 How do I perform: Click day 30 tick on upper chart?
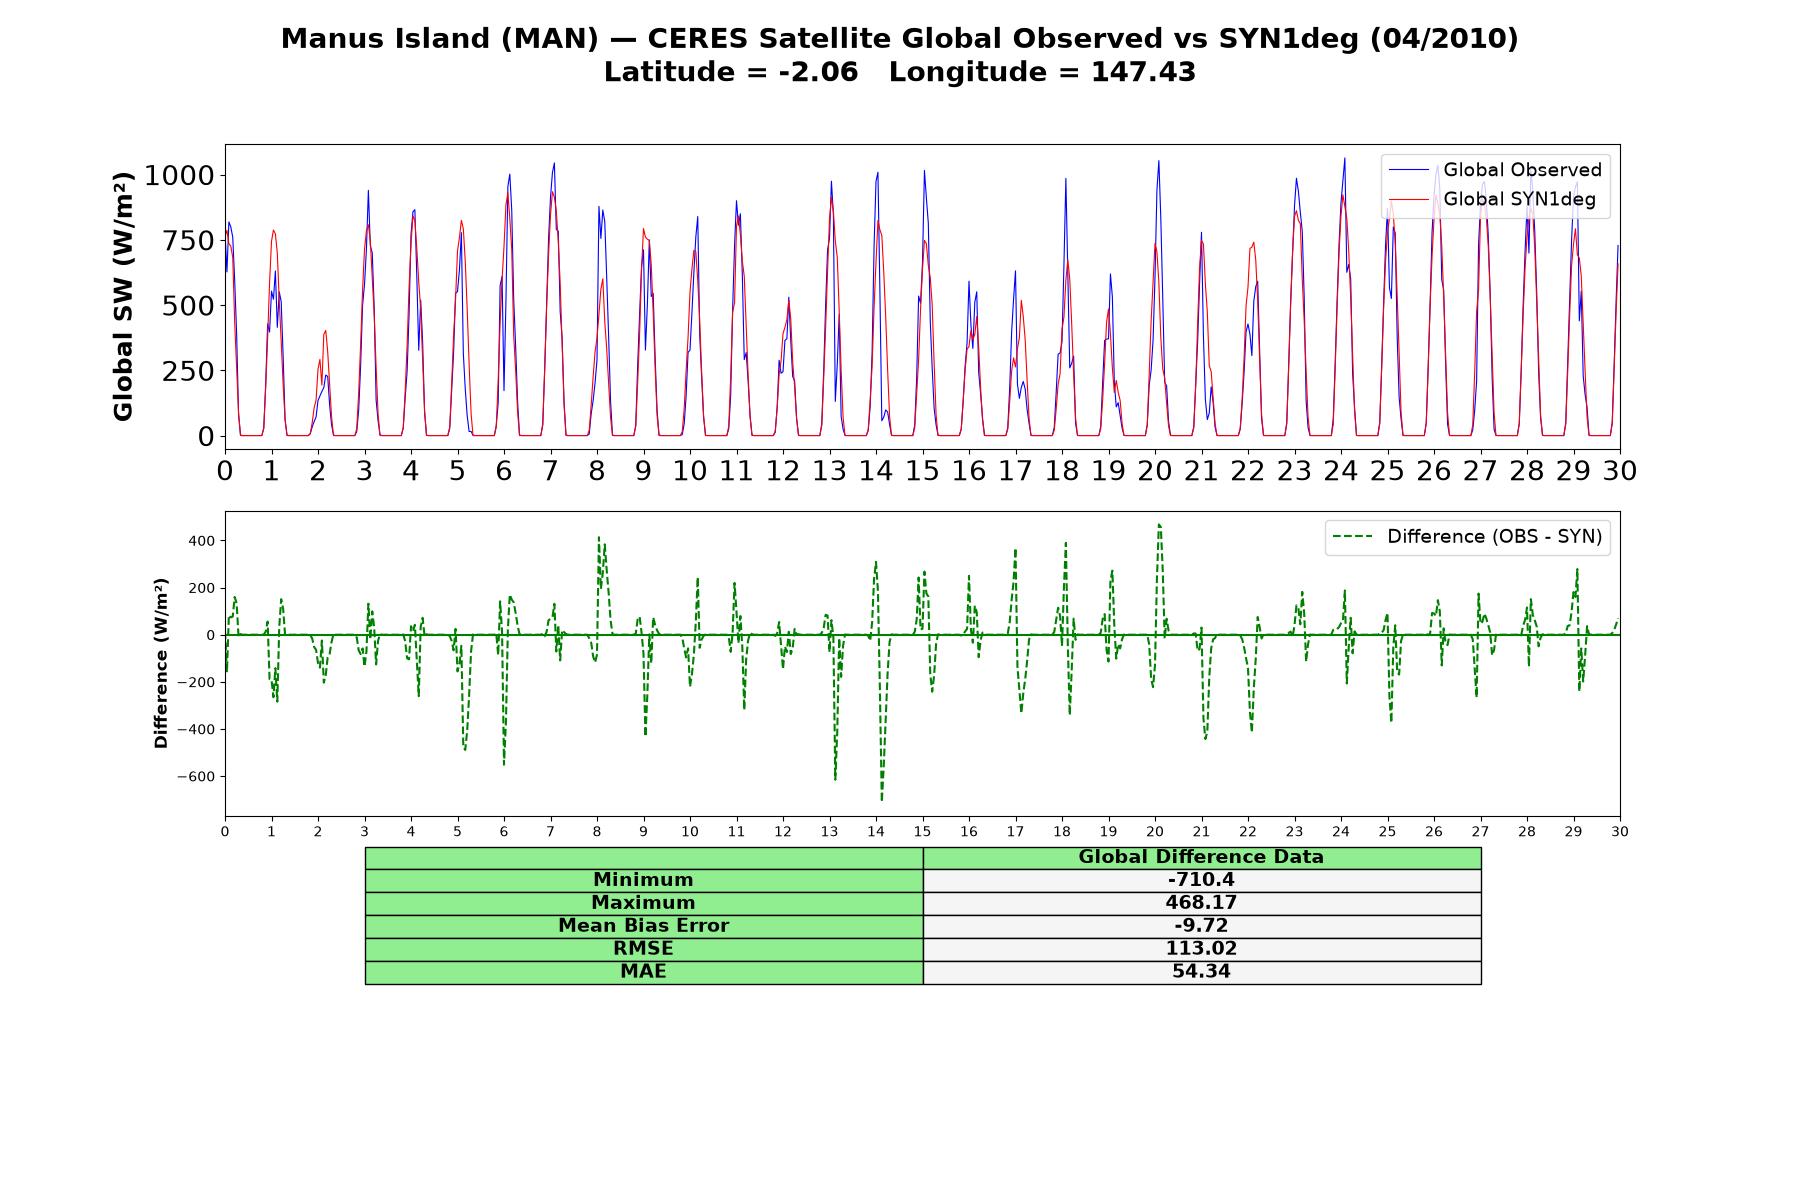pyautogui.click(x=1620, y=471)
